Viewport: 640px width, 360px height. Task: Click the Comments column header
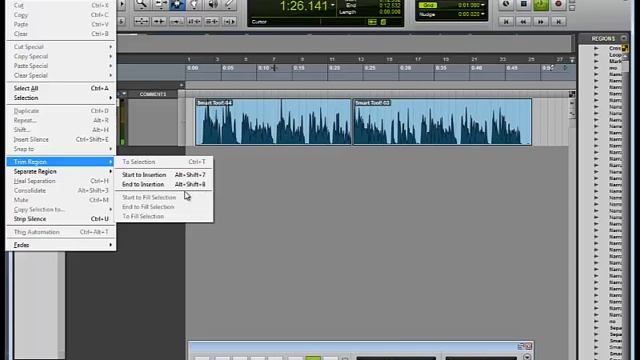(x=153, y=94)
